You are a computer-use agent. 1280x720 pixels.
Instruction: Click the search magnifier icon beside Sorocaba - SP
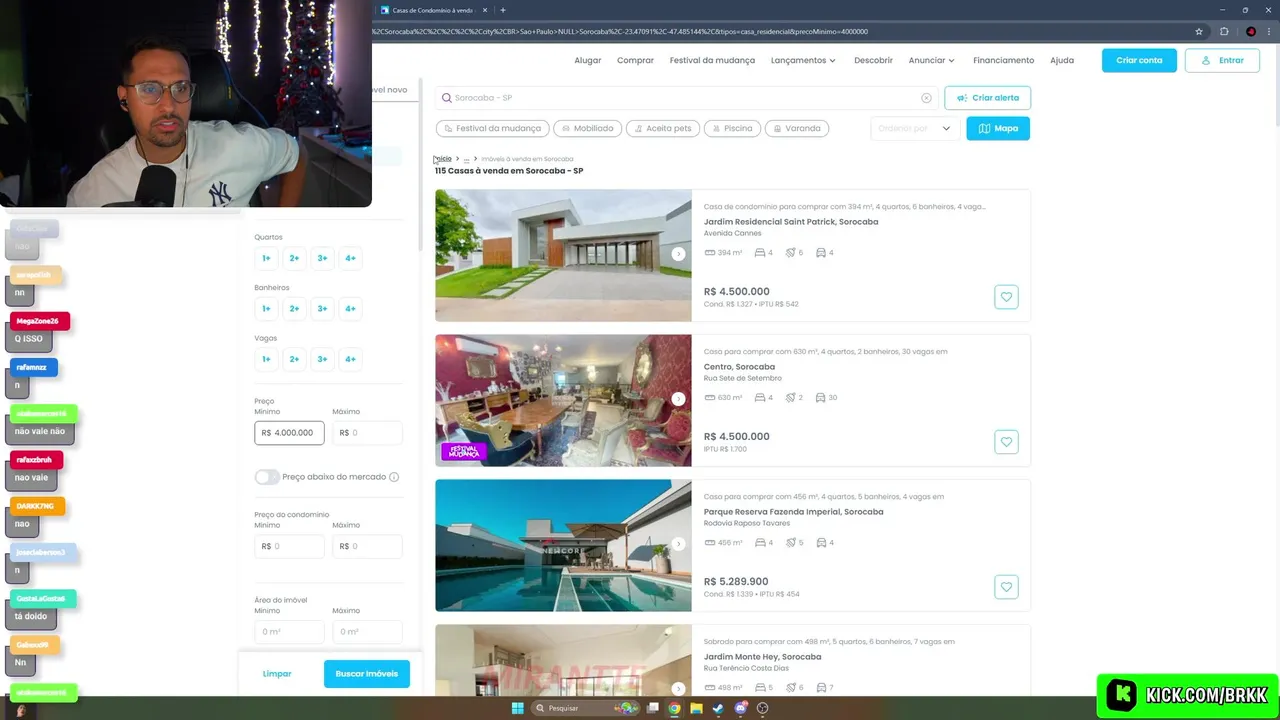tap(447, 98)
